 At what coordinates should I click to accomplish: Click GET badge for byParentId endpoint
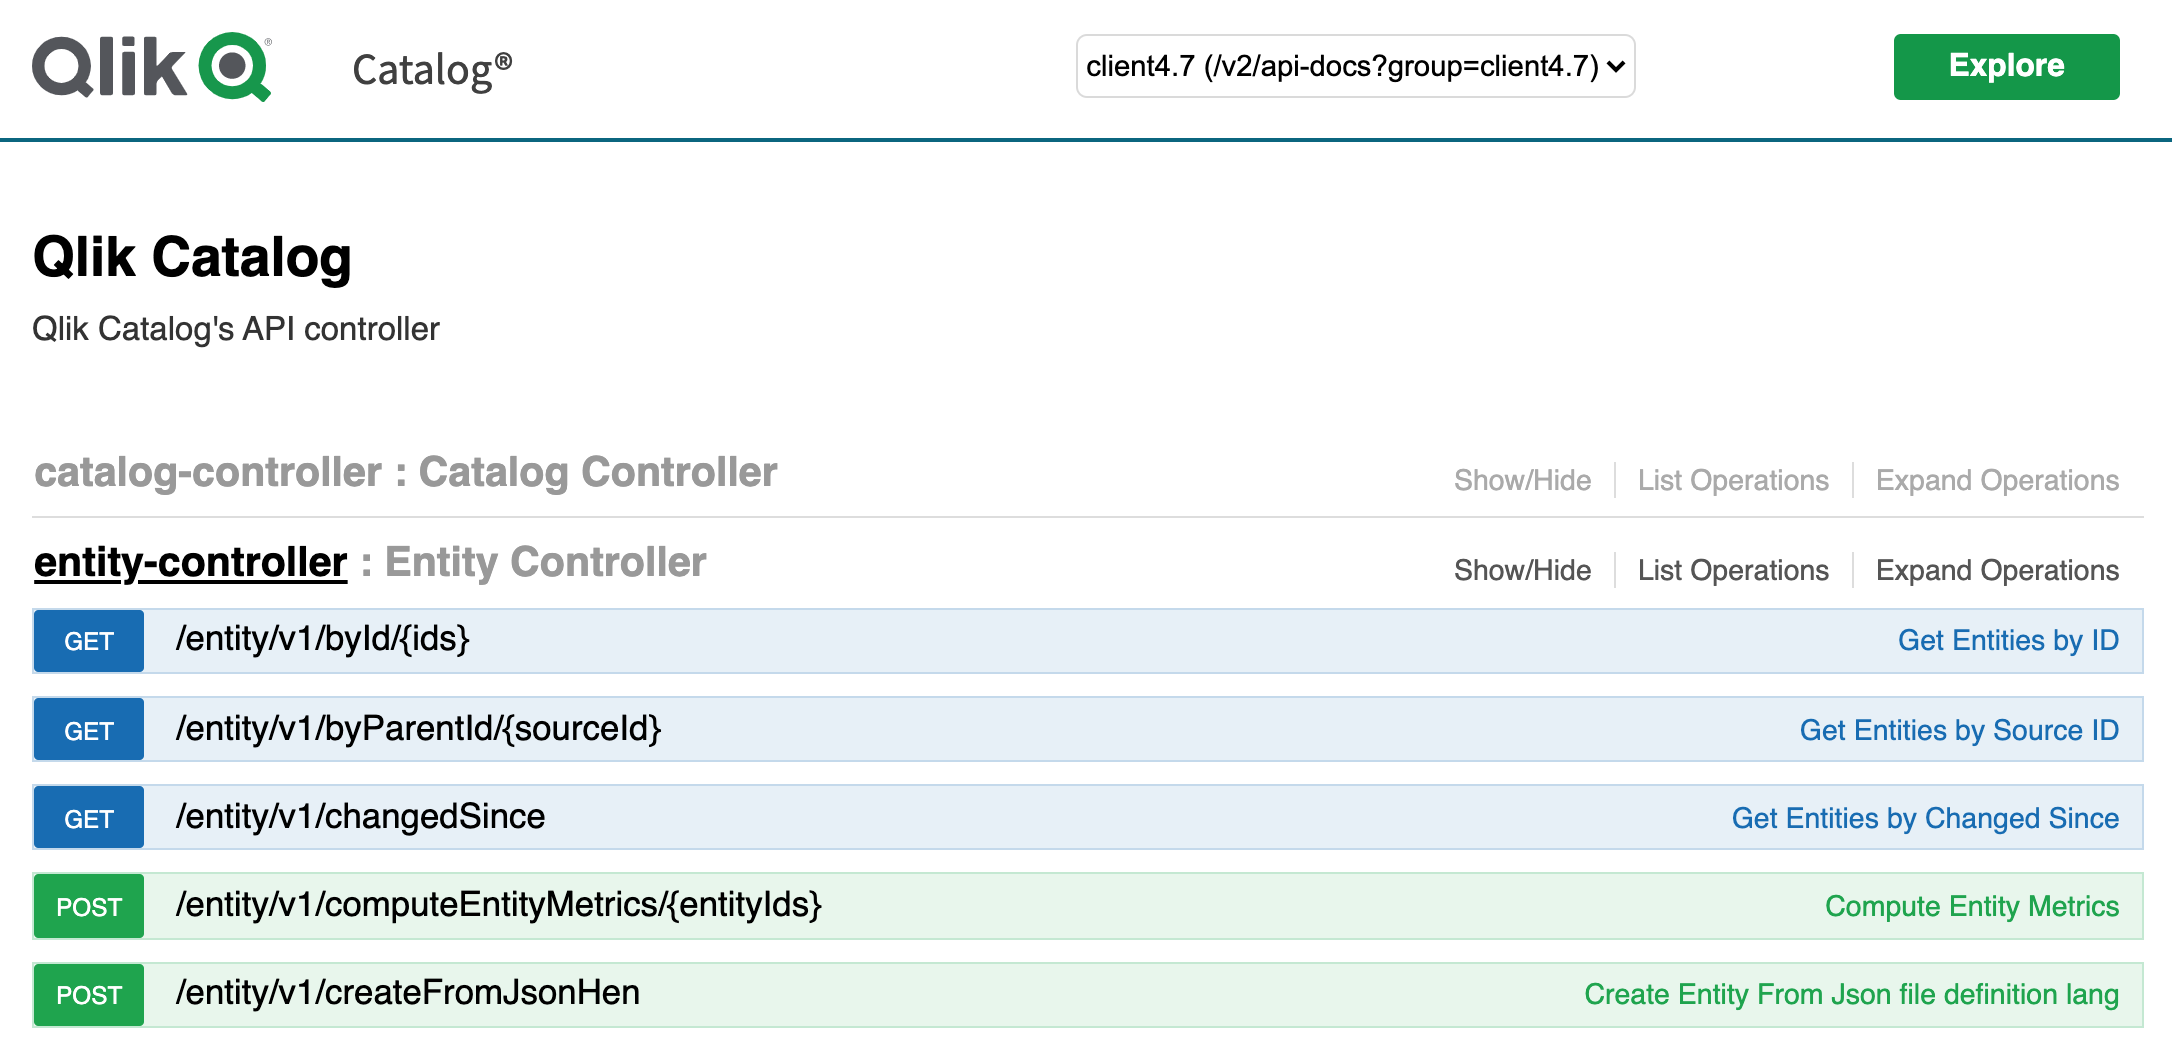point(89,731)
